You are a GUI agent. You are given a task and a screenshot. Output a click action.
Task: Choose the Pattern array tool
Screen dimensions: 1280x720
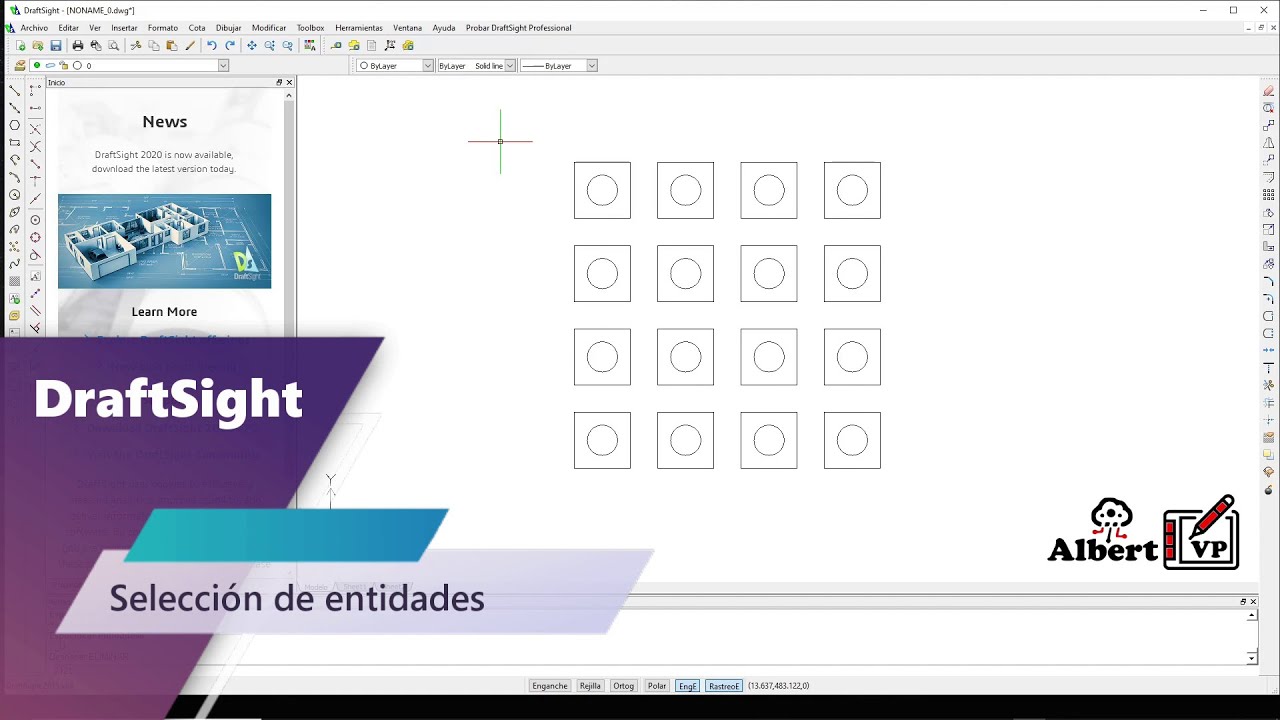click(1269, 195)
